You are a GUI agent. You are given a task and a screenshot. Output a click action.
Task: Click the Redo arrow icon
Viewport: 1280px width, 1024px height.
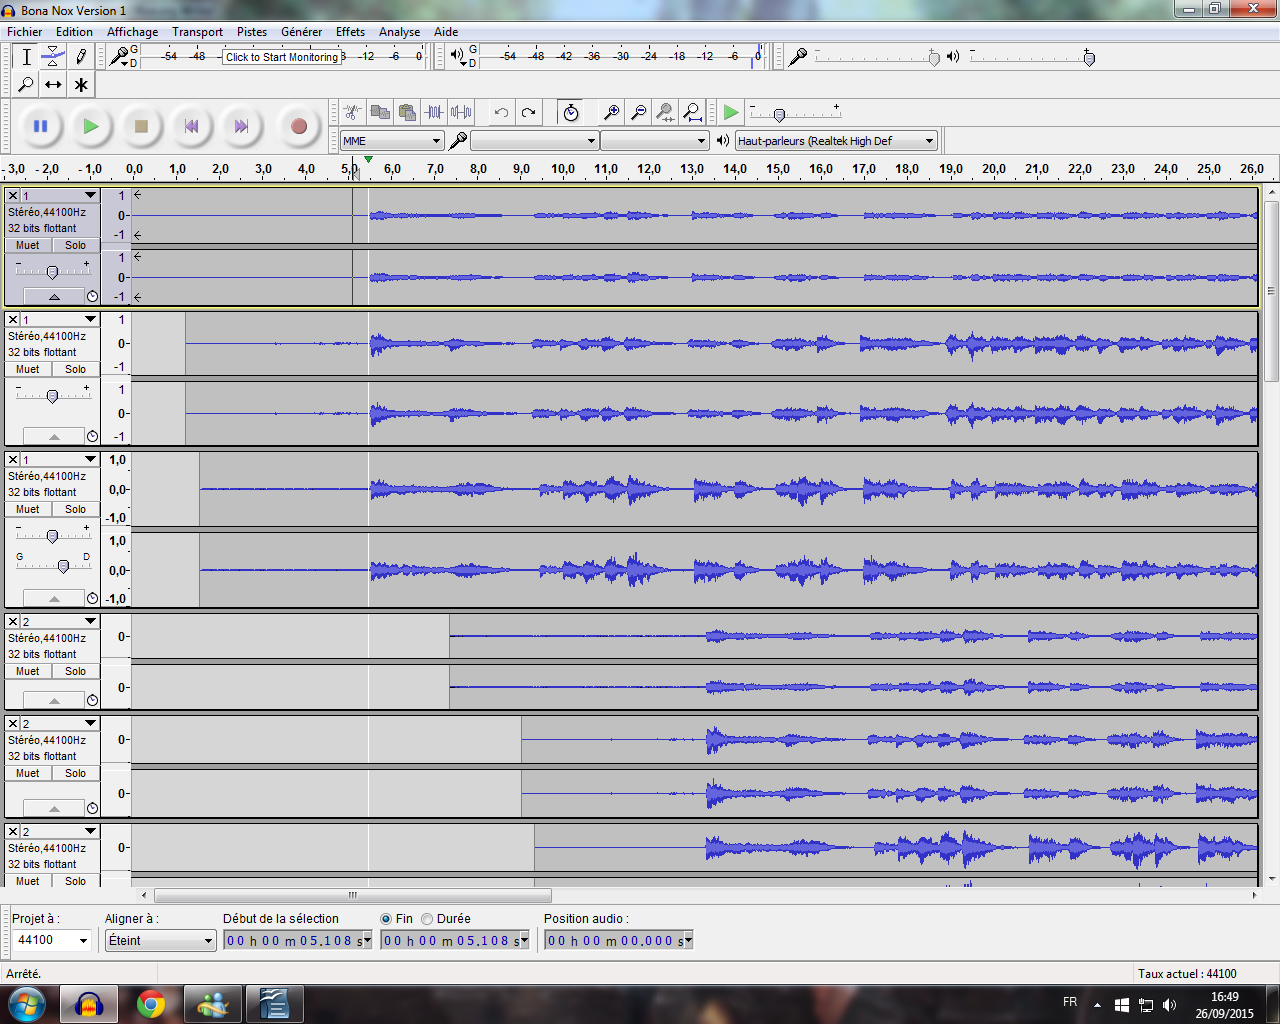point(528,112)
